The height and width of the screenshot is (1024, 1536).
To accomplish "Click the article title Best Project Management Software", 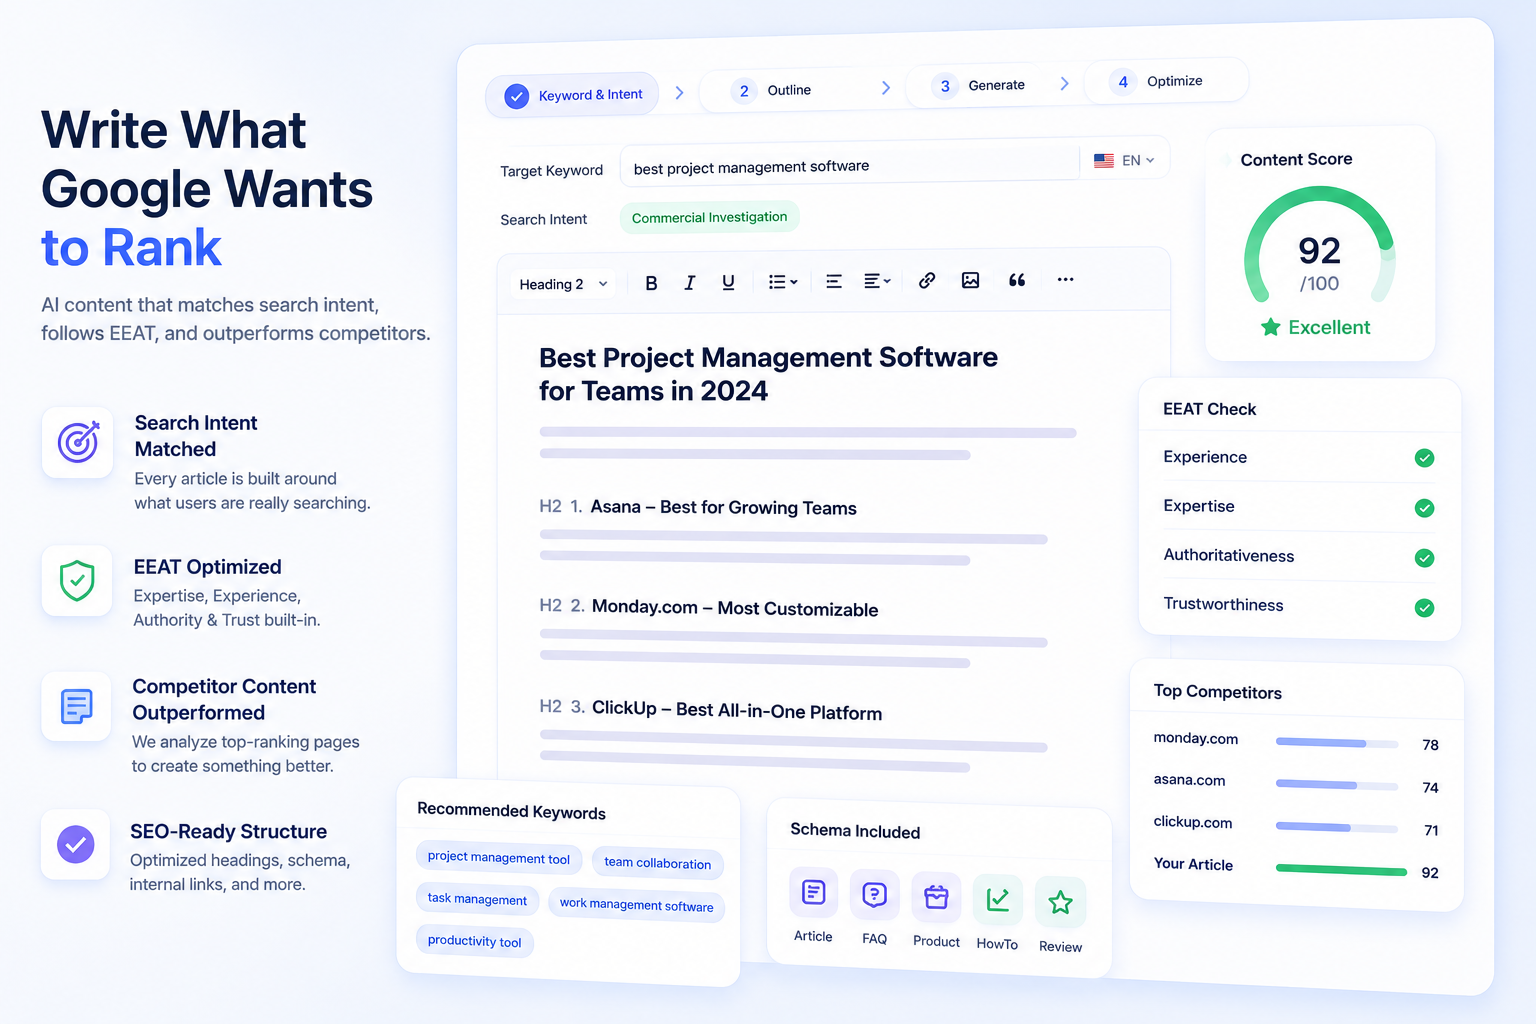I will coord(768,374).
